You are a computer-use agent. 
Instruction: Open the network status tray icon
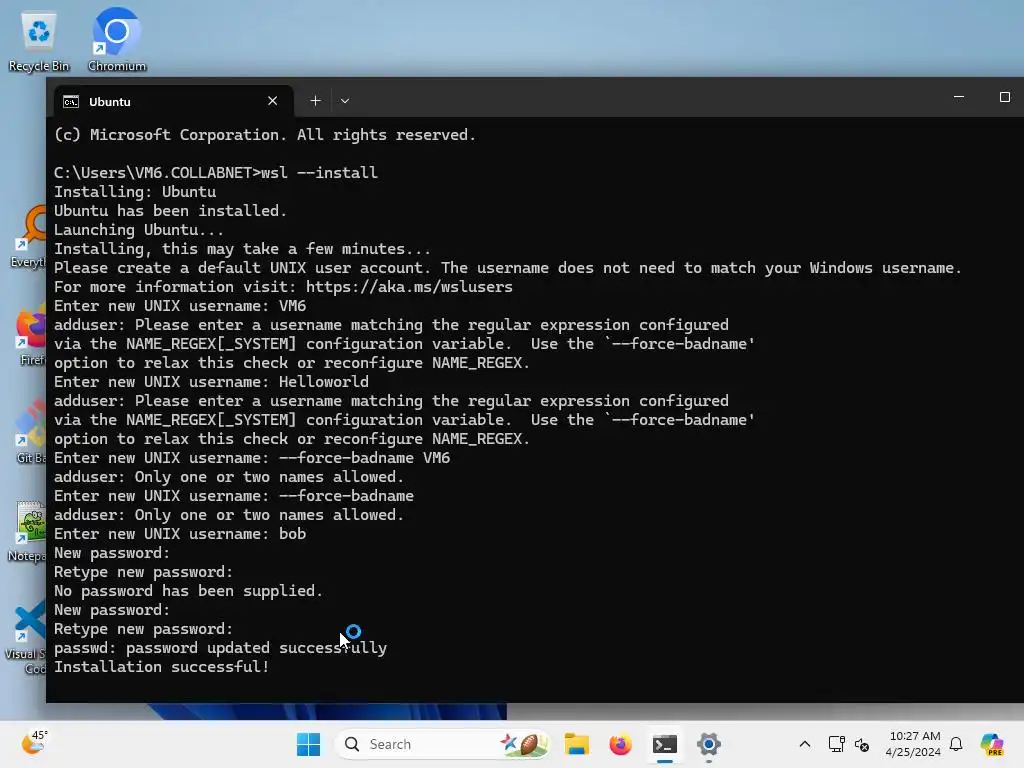point(836,744)
